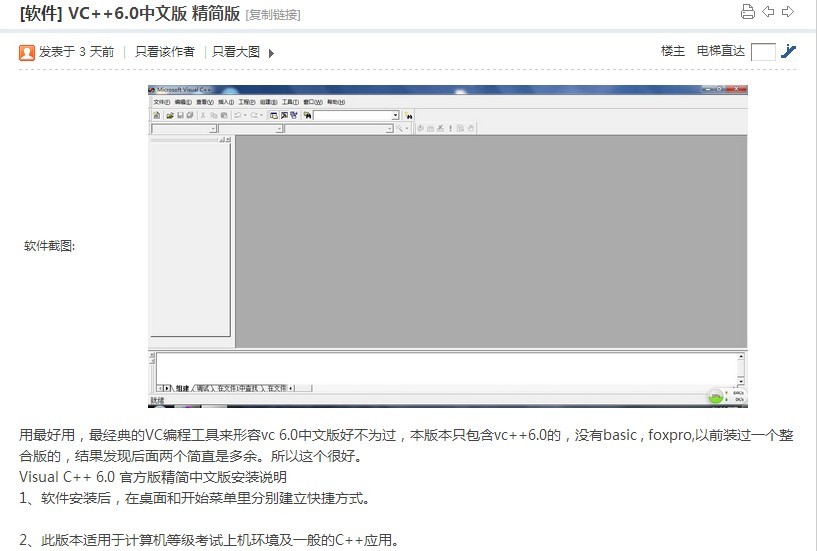Click the 楼主 floor label
The height and width of the screenshot is (551, 817).
(673, 51)
